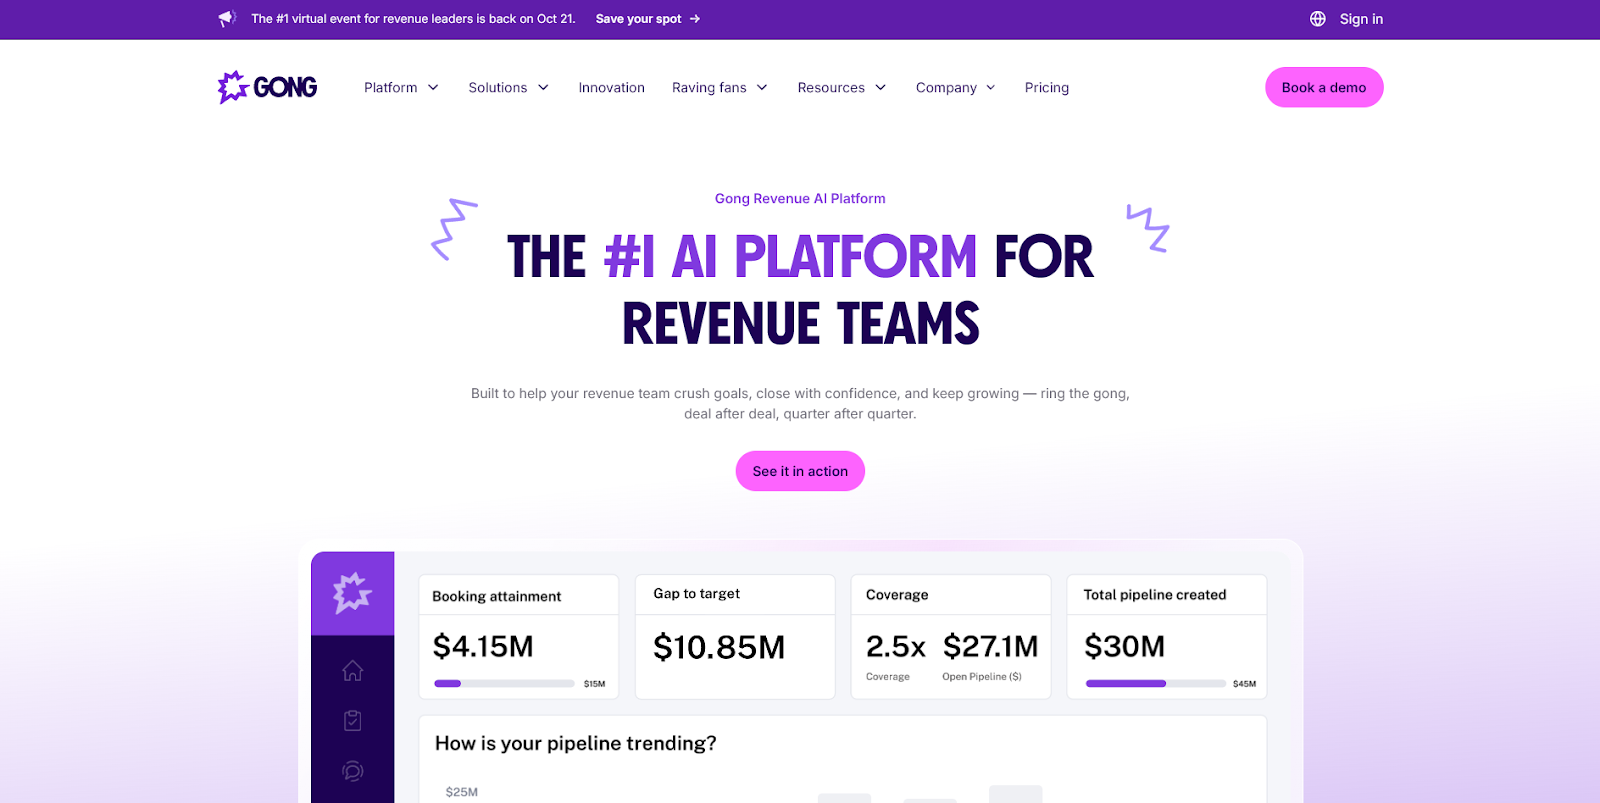Image resolution: width=1600 pixels, height=803 pixels.
Task: Click the megaphone icon in the announcement bar
Action: coord(227,18)
